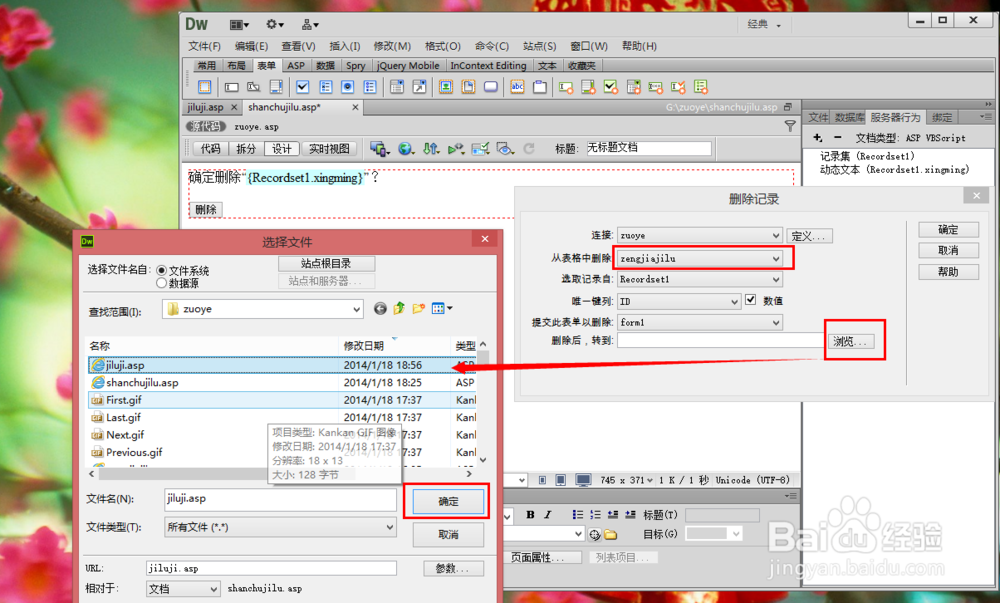Insert Spry Validation Text Field
The image size is (1000, 603).
coord(566,87)
